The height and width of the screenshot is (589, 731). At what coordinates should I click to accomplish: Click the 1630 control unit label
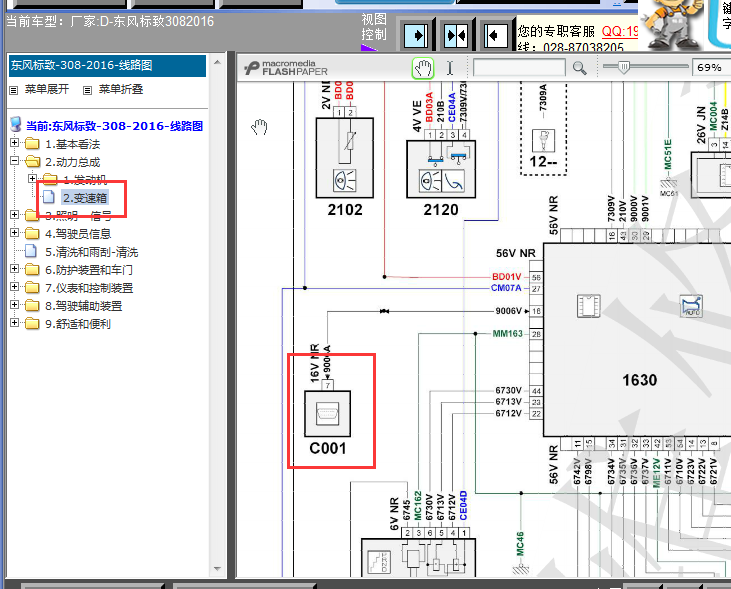[x=639, y=380]
